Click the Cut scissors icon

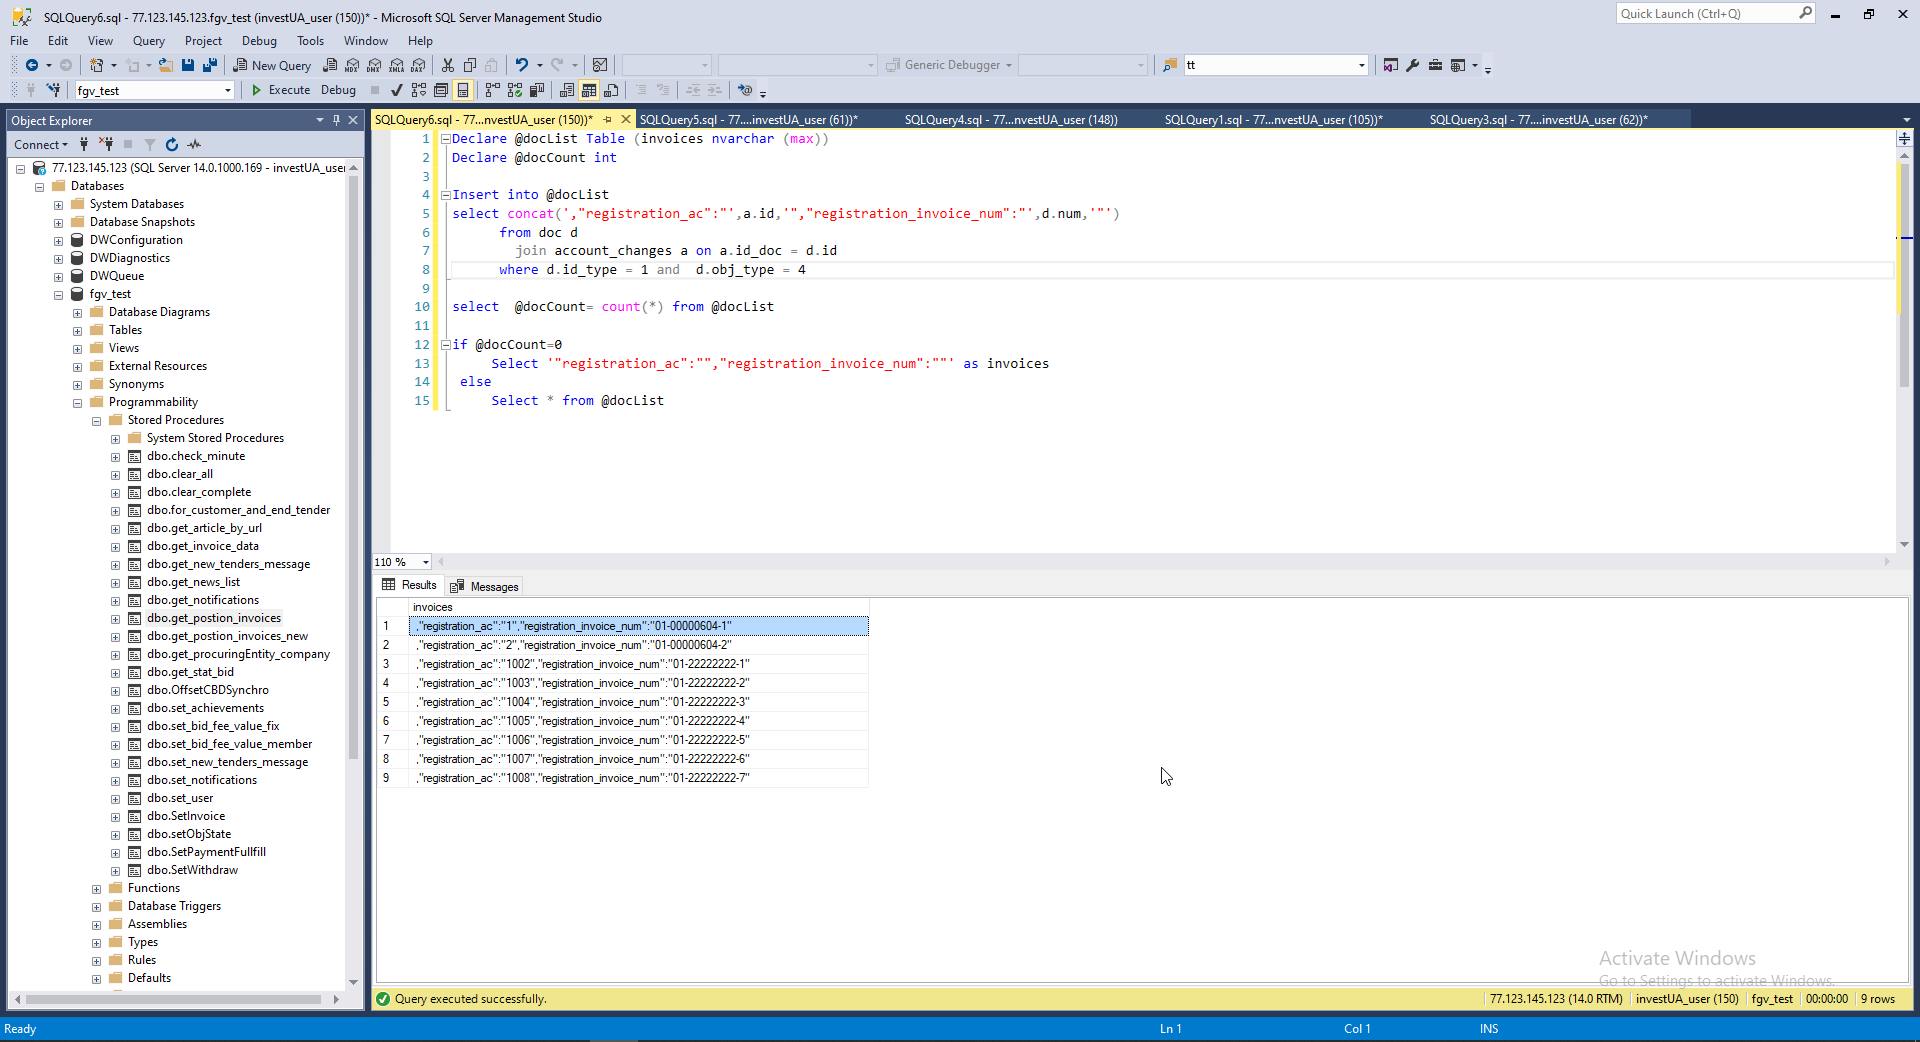click(x=448, y=66)
